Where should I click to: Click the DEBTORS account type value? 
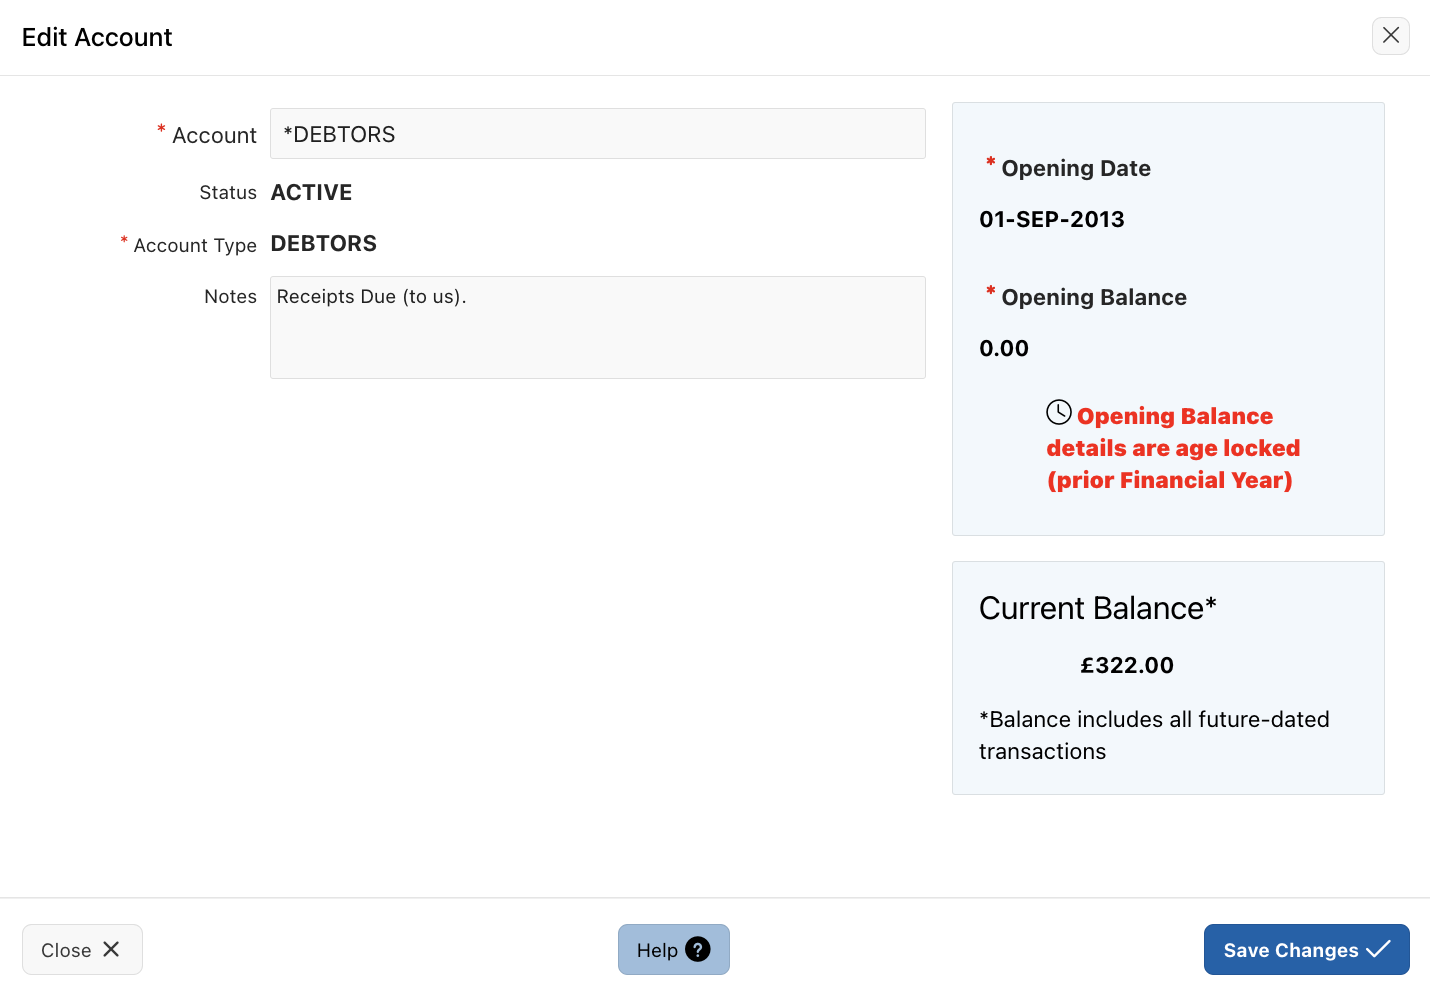click(323, 243)
